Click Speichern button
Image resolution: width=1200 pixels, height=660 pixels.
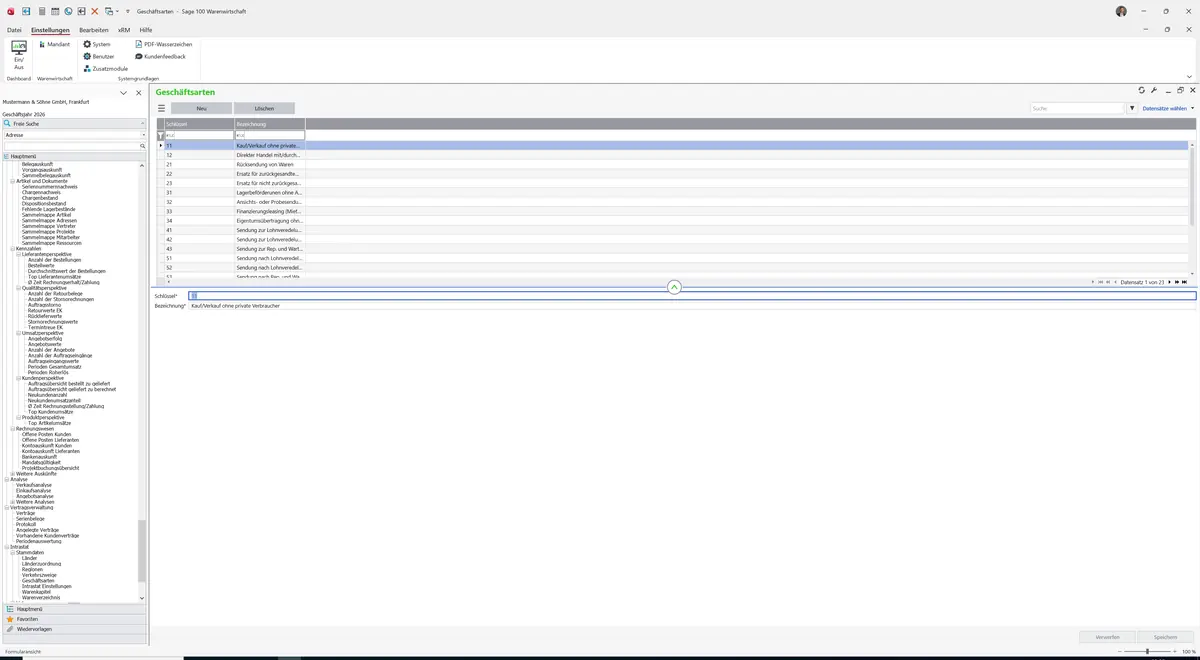[1165, 637]
